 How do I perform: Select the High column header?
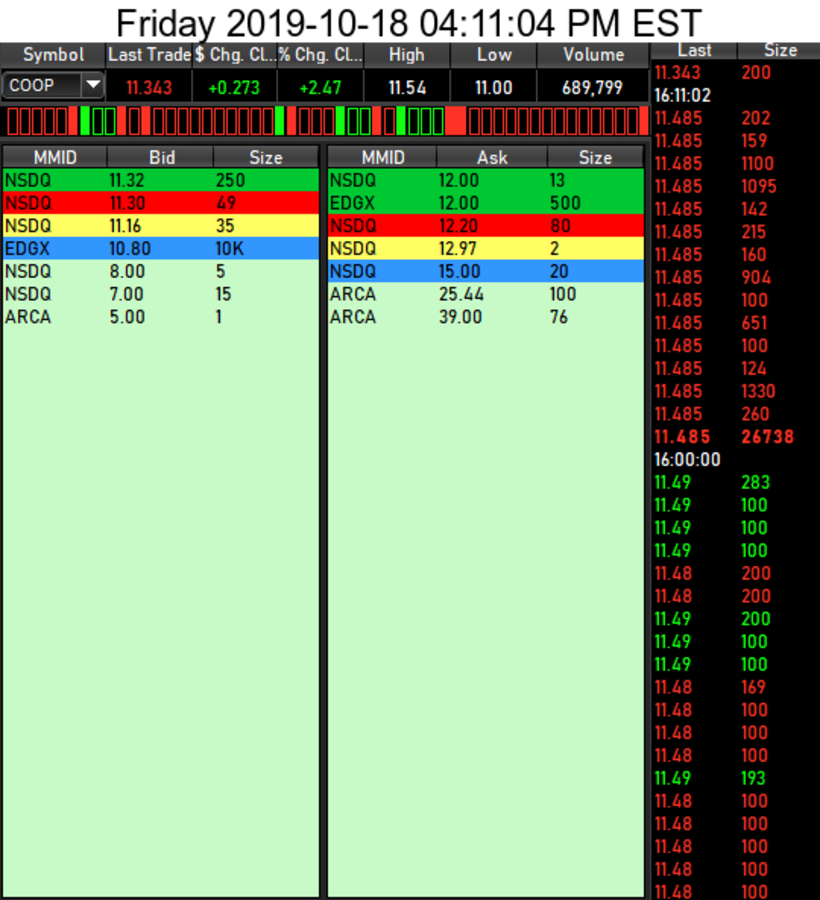[x=407, y=55]
